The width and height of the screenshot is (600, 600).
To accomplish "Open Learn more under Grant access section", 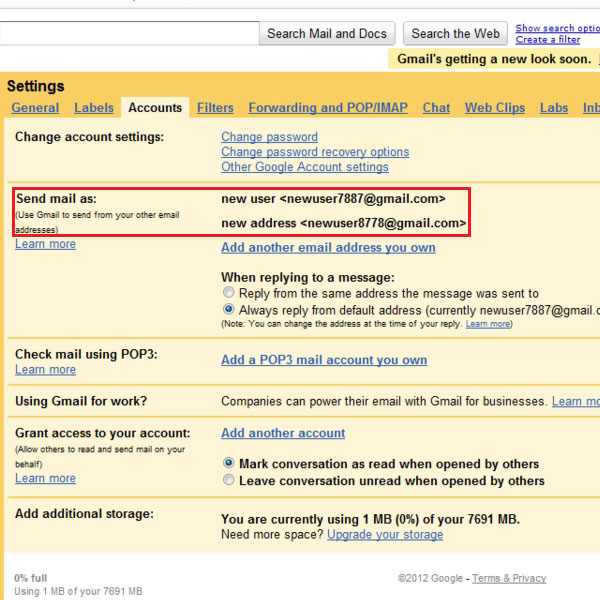I will click(x=46, y=478).
